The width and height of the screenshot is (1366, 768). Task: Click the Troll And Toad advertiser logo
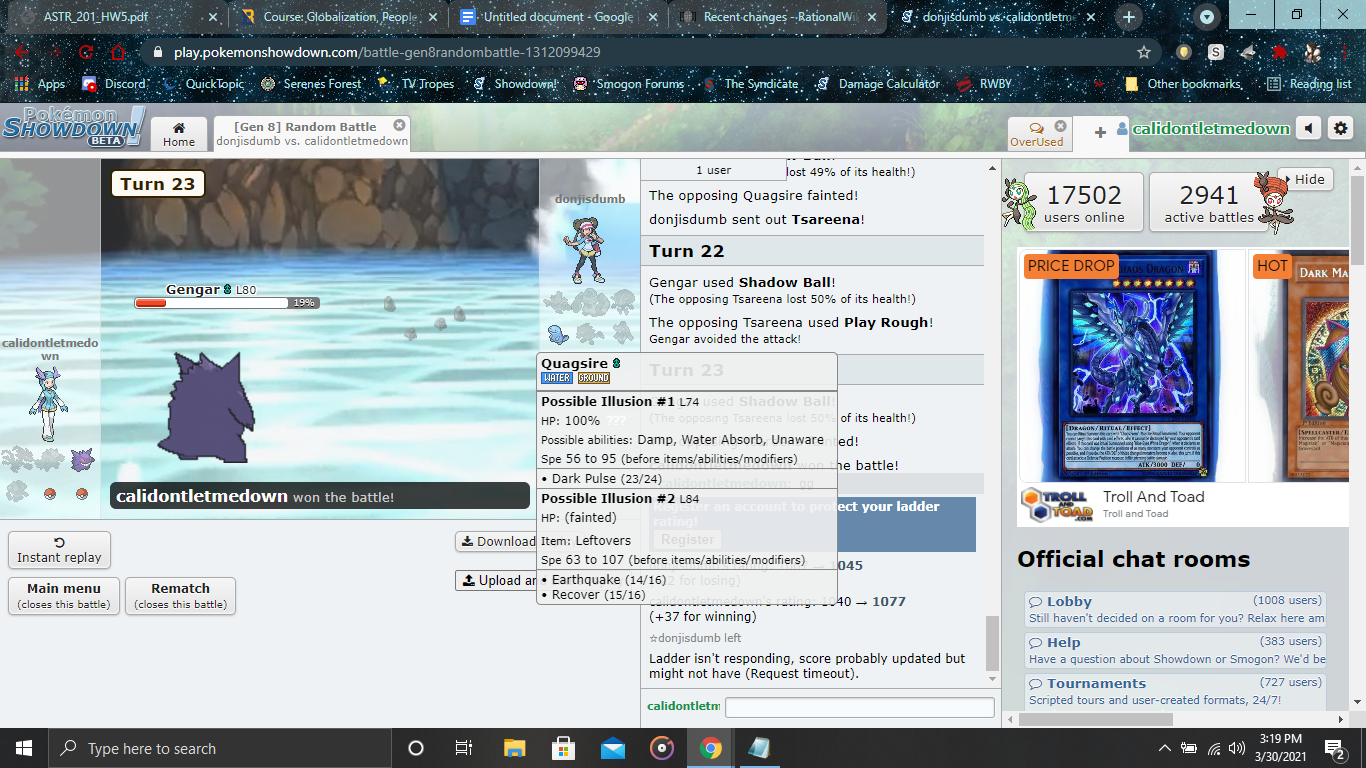click(x=1057, y=505)
